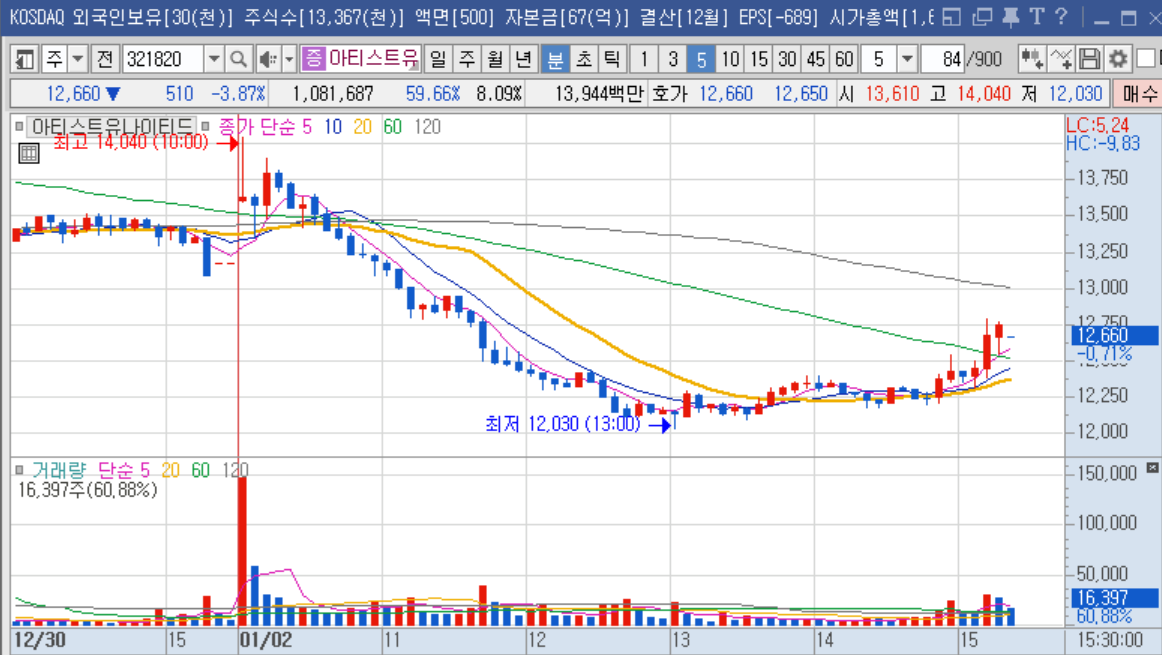Open the stock code history dropdown
This screenshot has height=655, width=1162.
[x=213, y=59]
